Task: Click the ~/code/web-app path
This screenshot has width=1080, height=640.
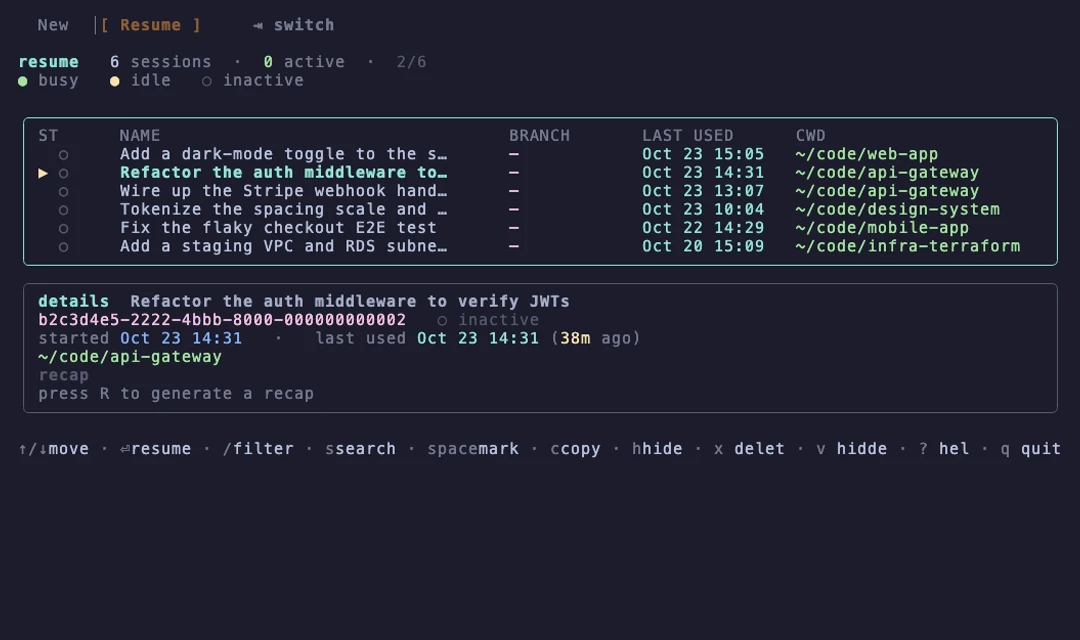Action: coord(866,154)
